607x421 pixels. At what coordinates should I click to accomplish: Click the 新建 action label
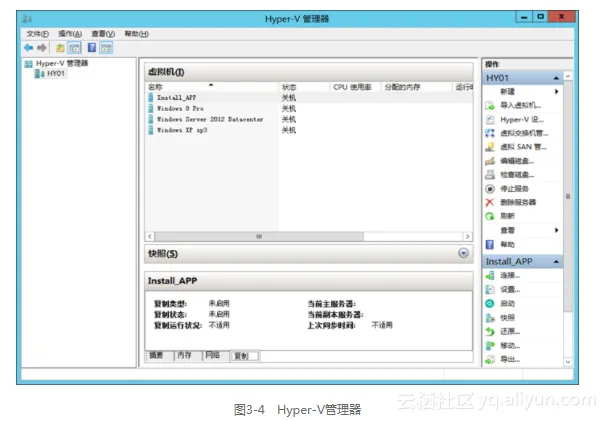507,92
